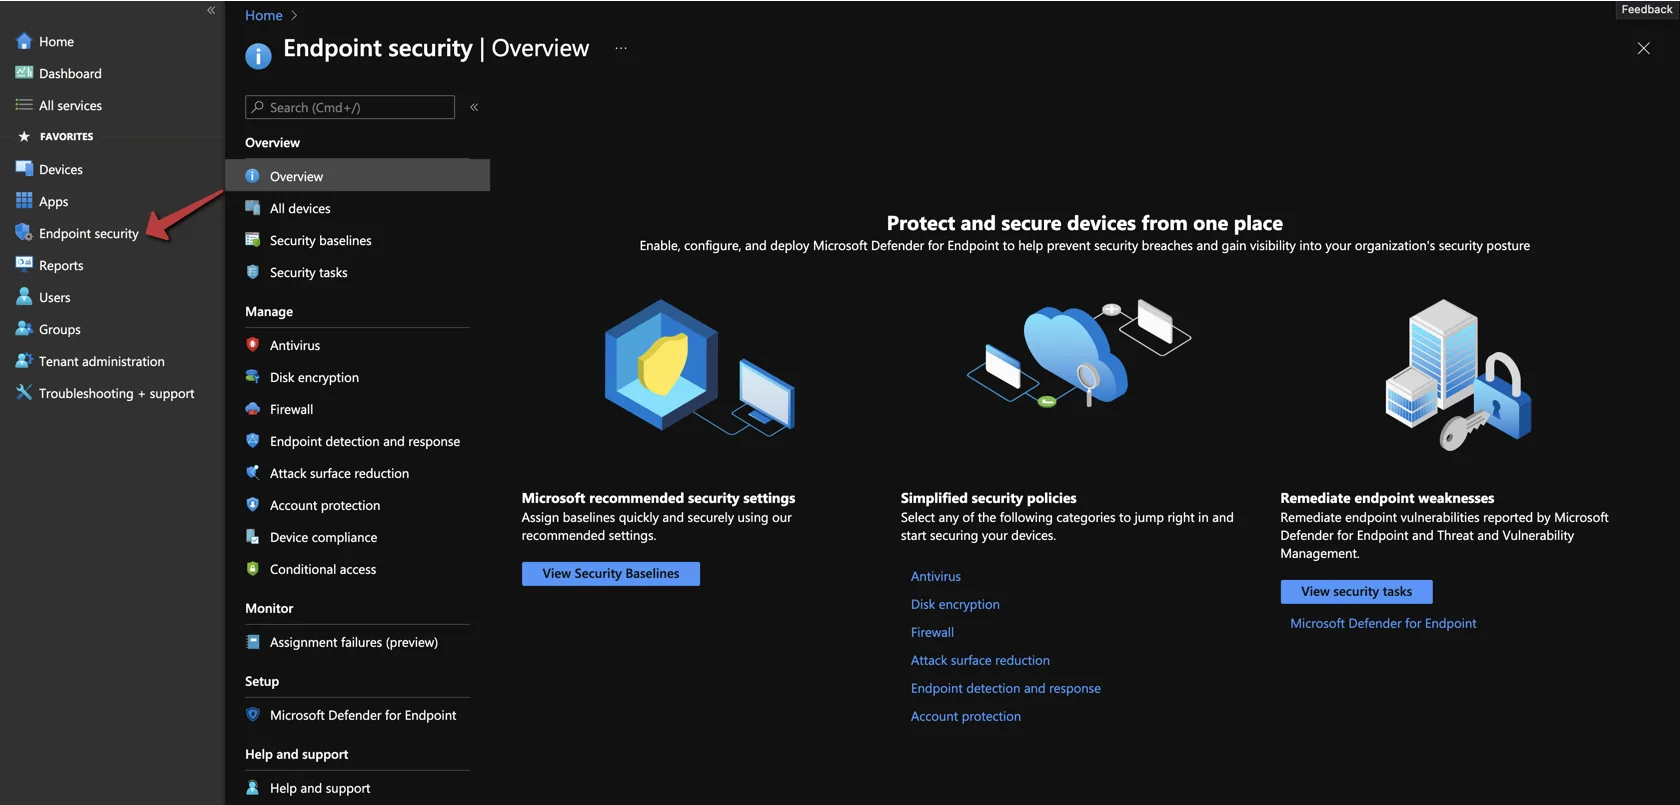Click the Devices icon in favorites
1680x805 pixels.
24,169
